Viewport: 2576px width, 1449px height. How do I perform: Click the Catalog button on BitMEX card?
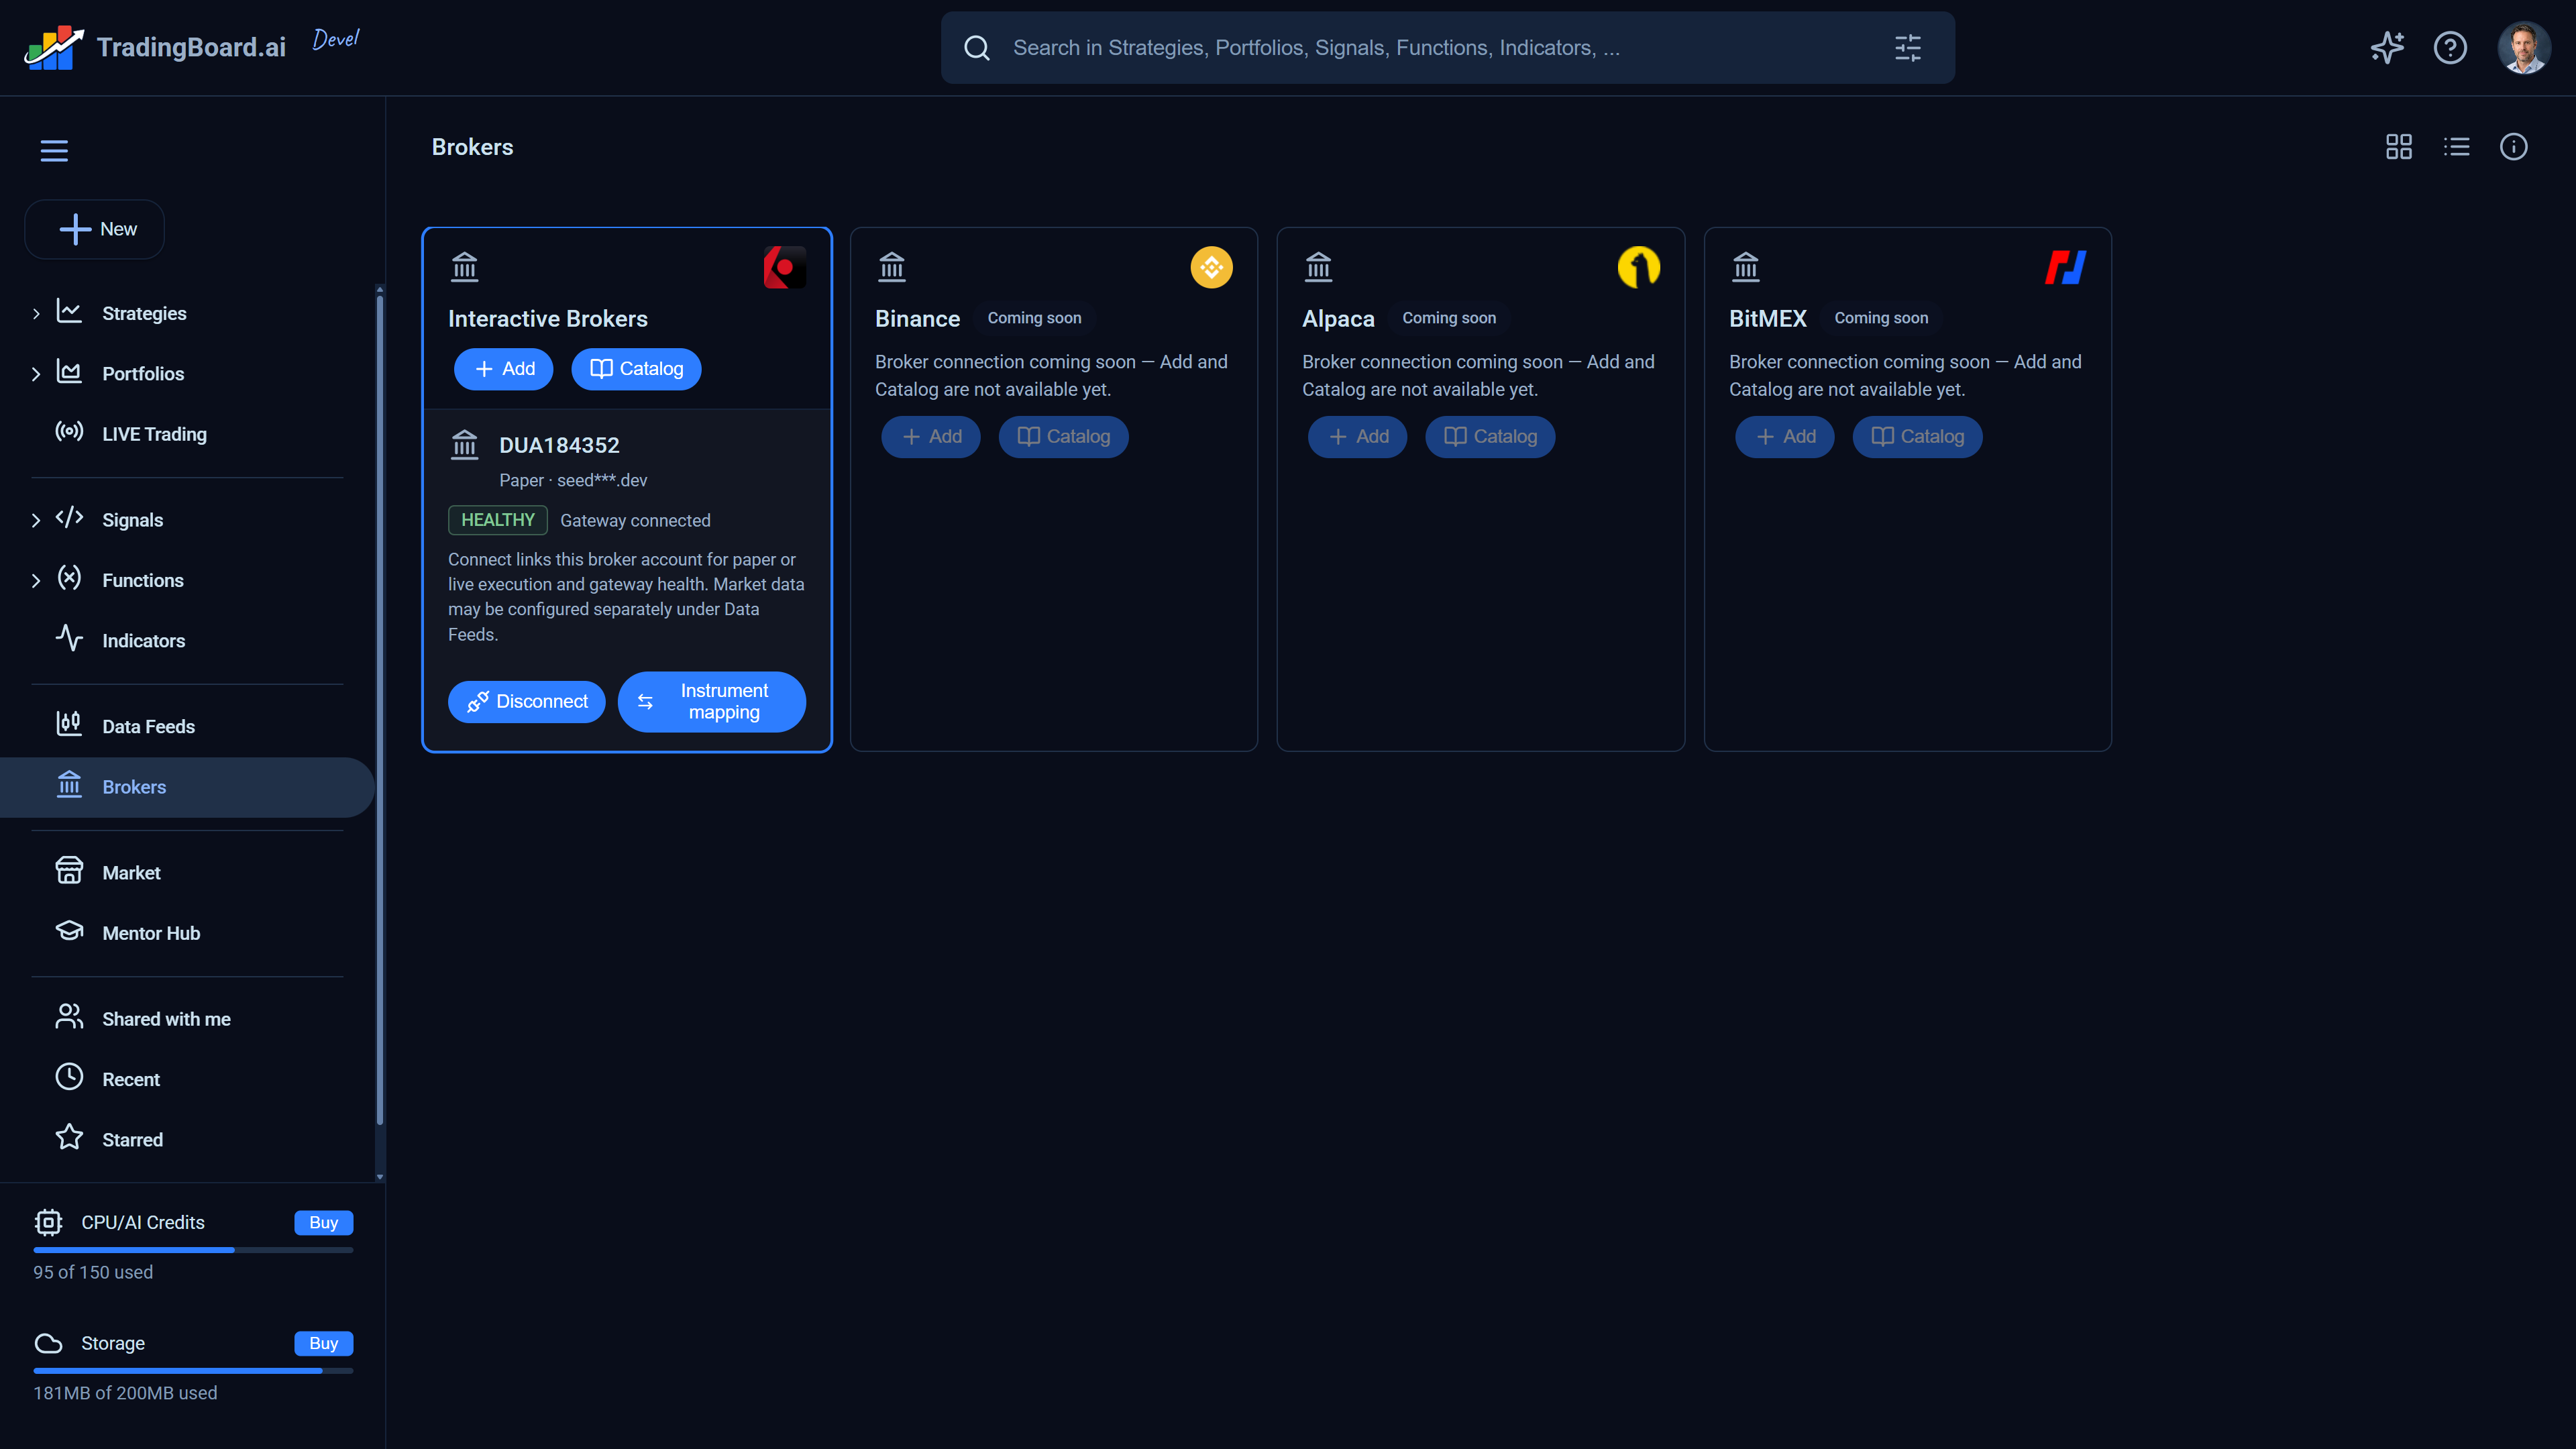1917,437
